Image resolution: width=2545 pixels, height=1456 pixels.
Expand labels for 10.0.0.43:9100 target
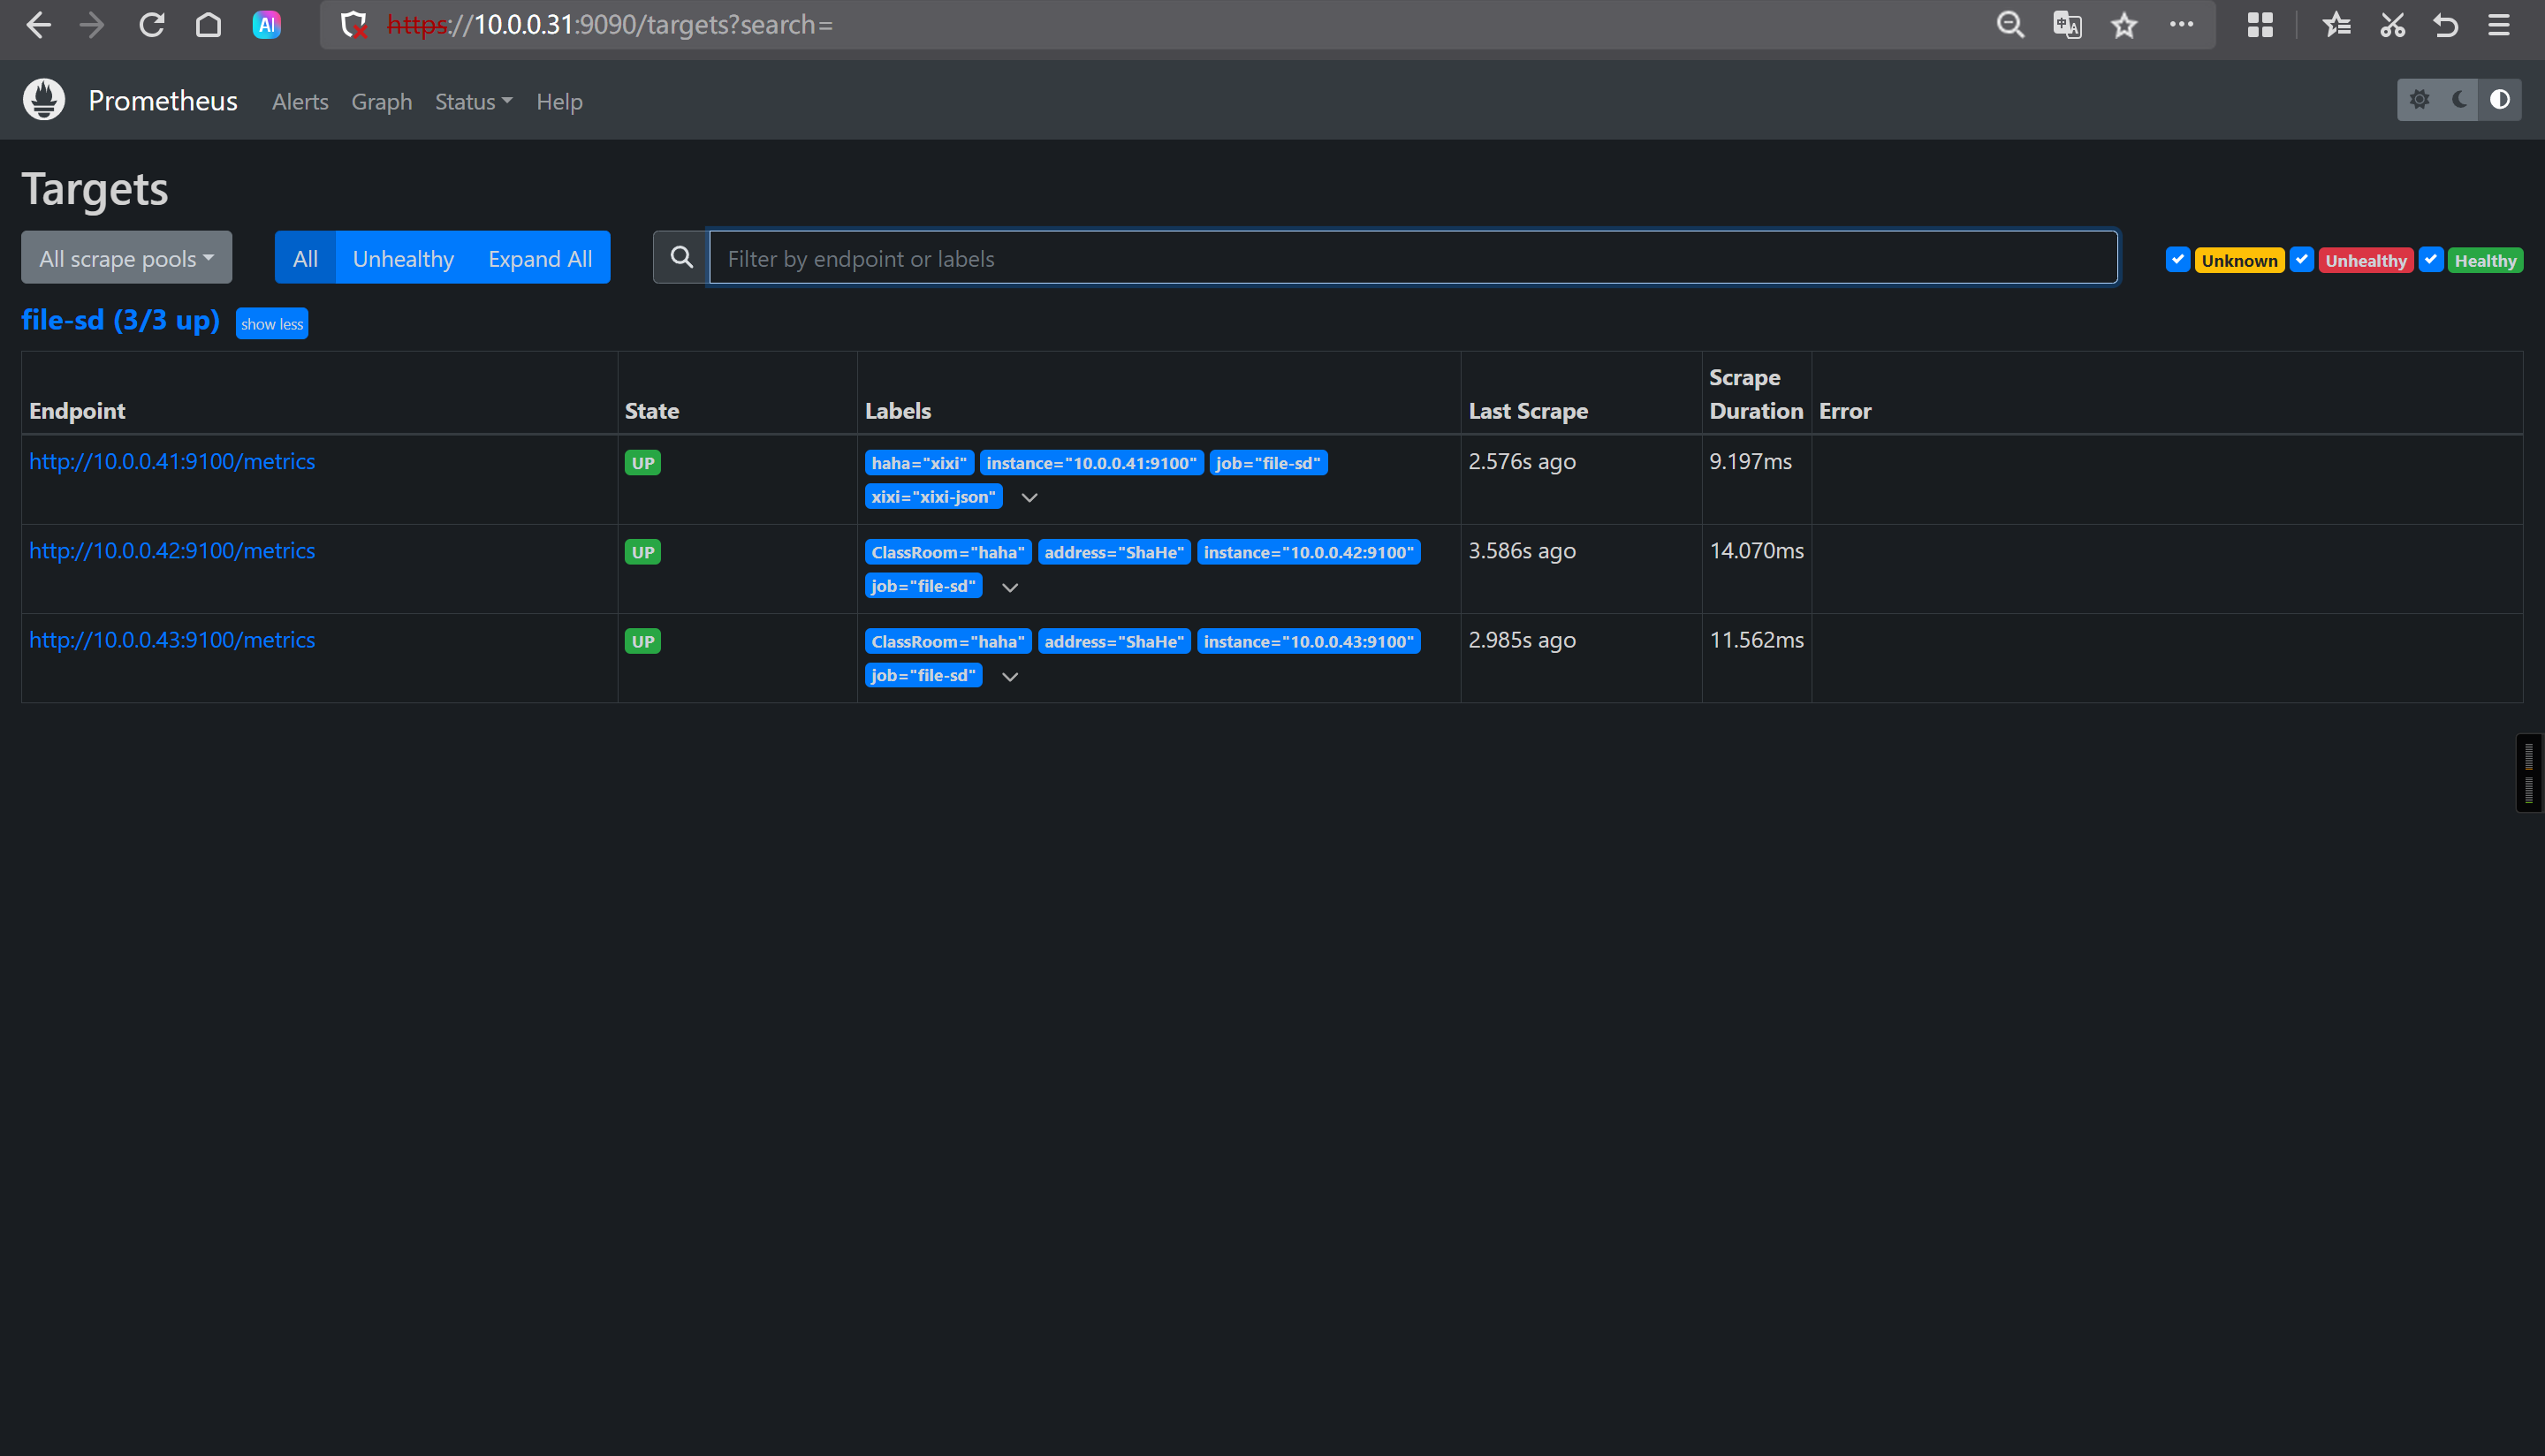click(1010, 676)
